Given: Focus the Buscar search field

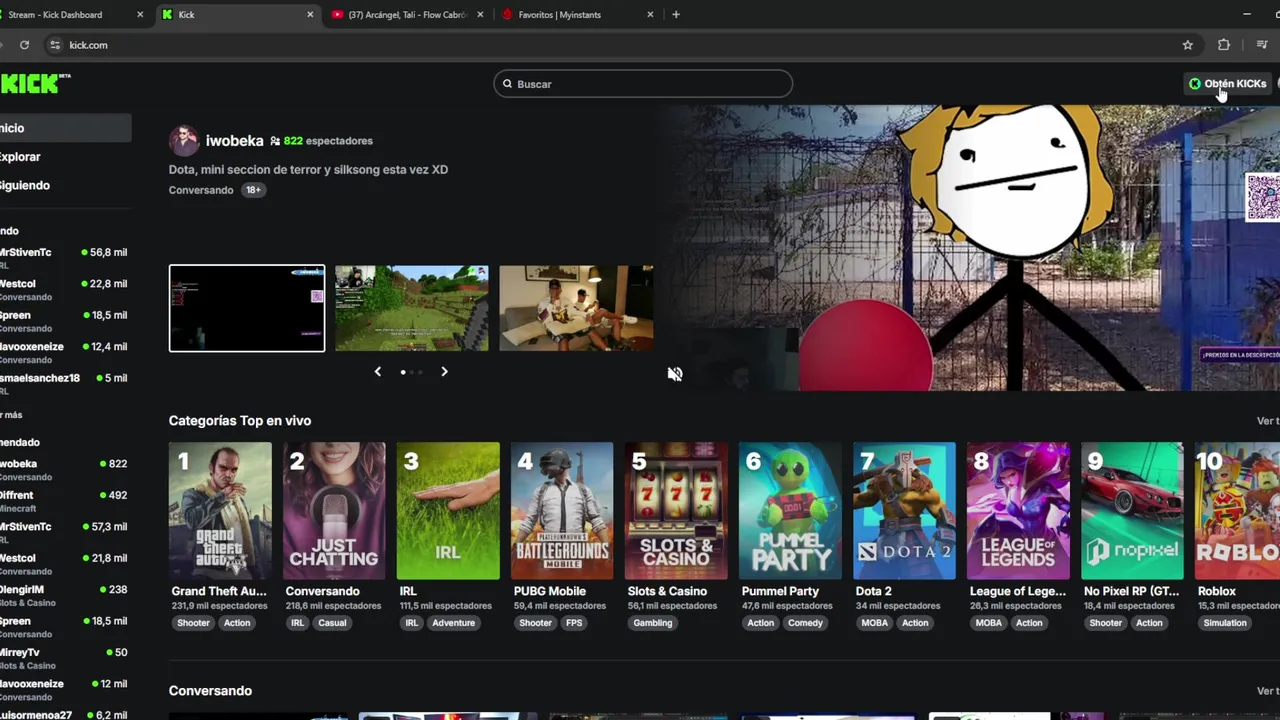Looking at the screenshot, I should tap(643, 84).
